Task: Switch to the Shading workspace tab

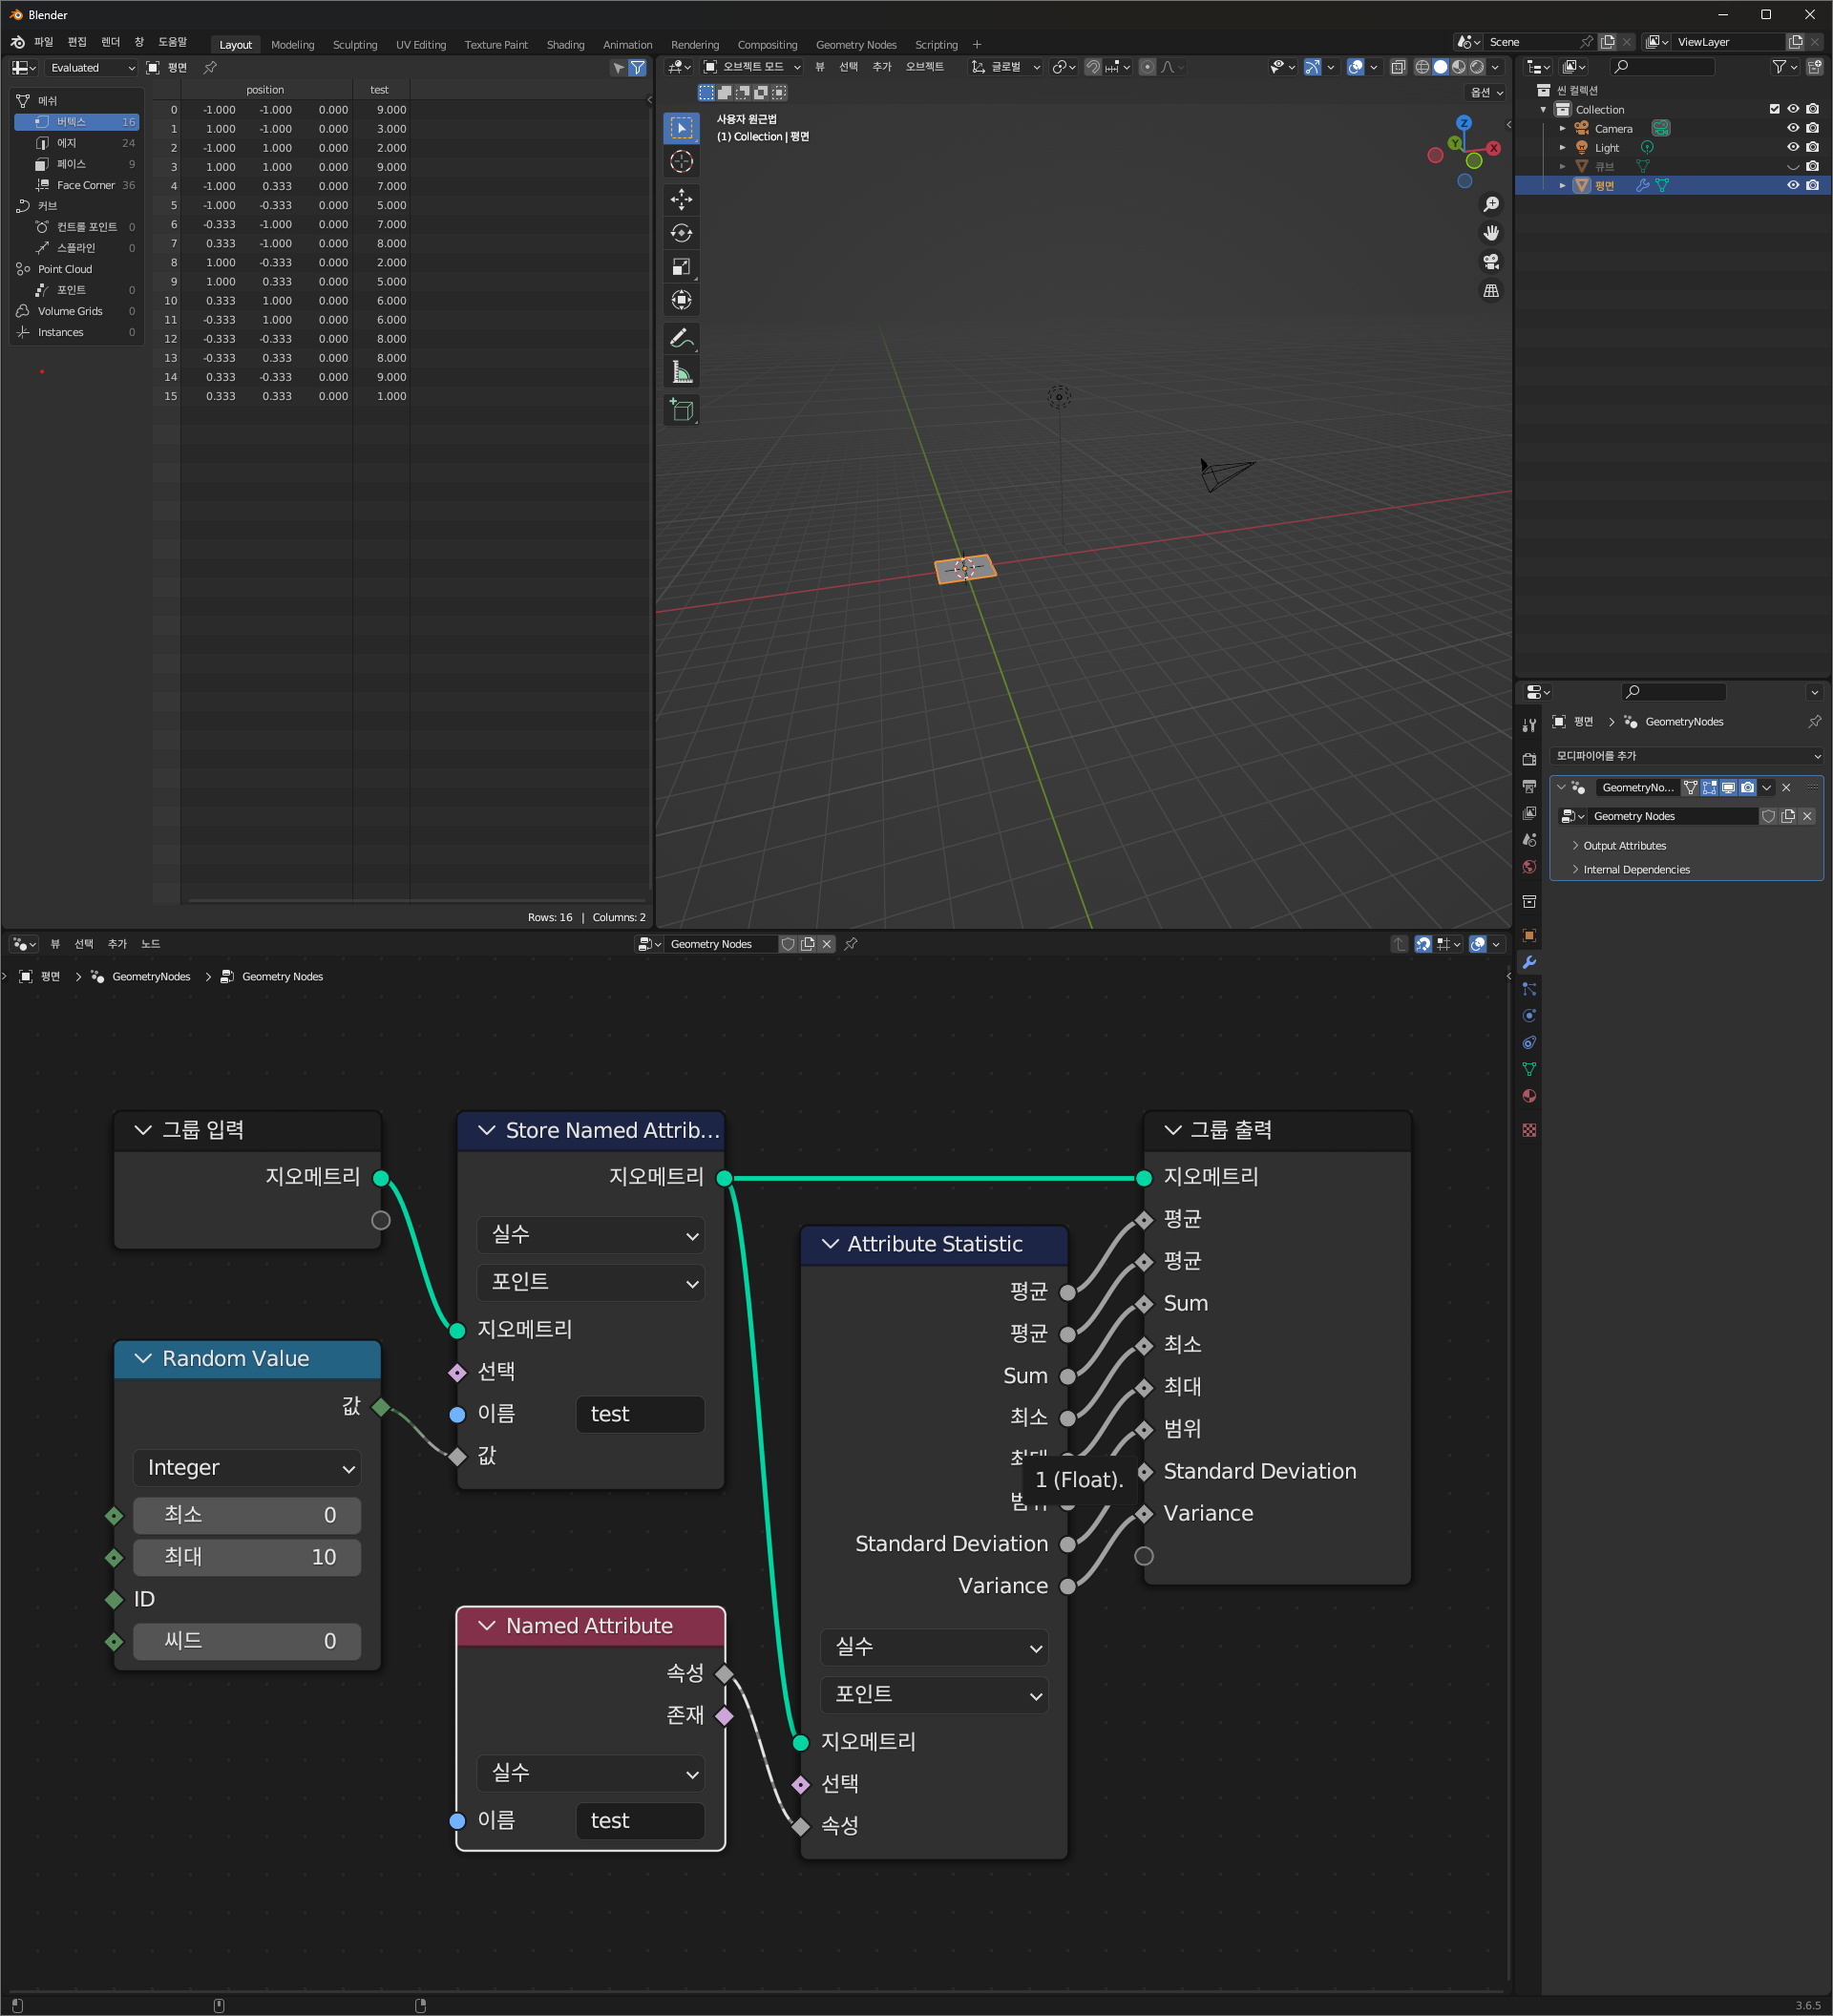Action: coord(565,44)
